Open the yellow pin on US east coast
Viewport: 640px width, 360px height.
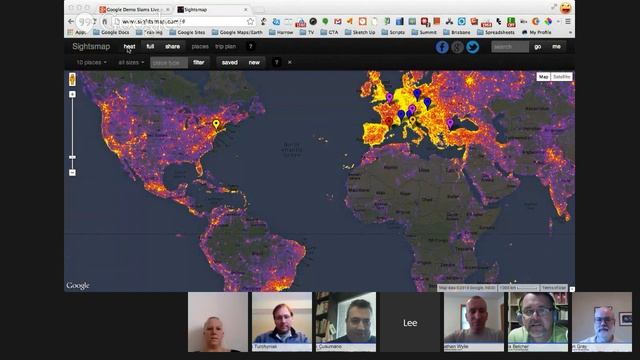click(x=216, y=124)
